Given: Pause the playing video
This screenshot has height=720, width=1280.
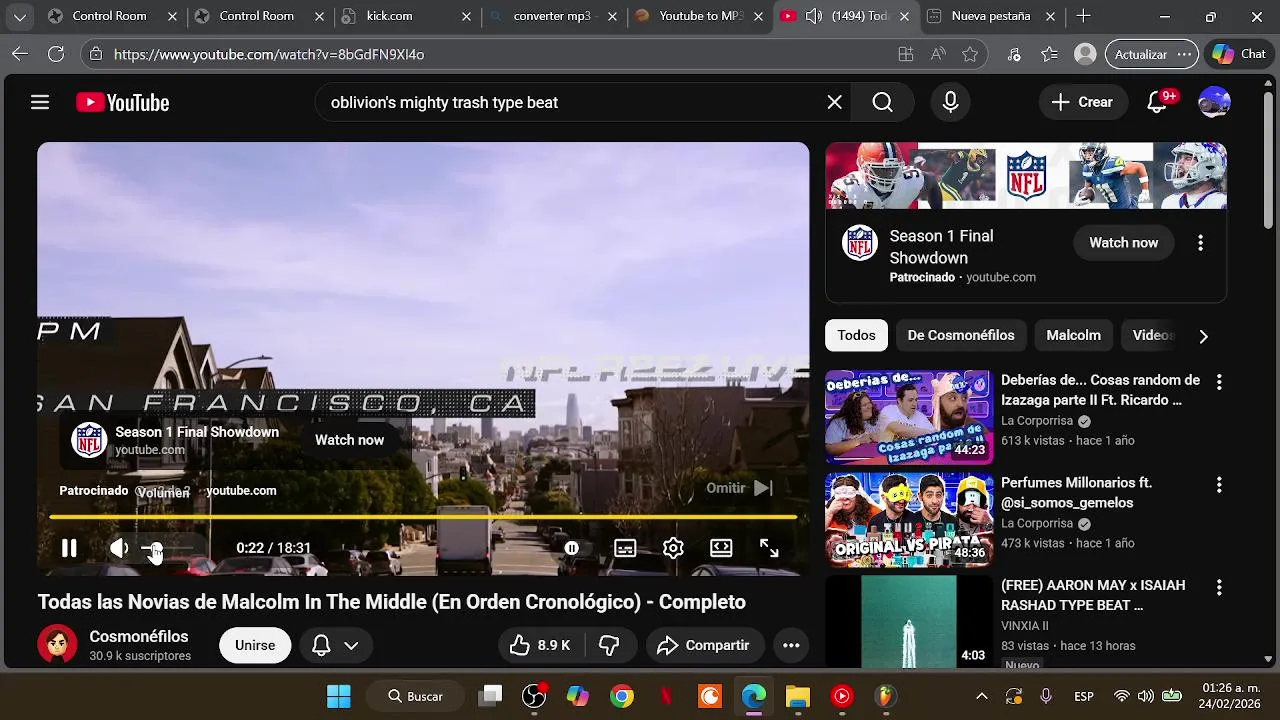Looking at the screenshot, I should click(x=69, y=548).
